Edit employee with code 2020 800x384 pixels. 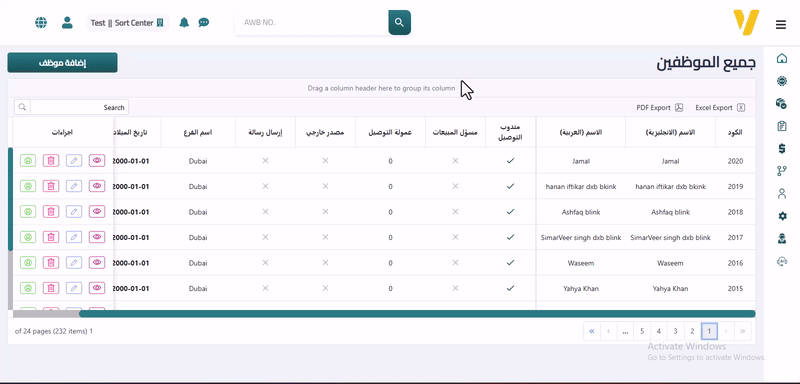tap(74, 161)
